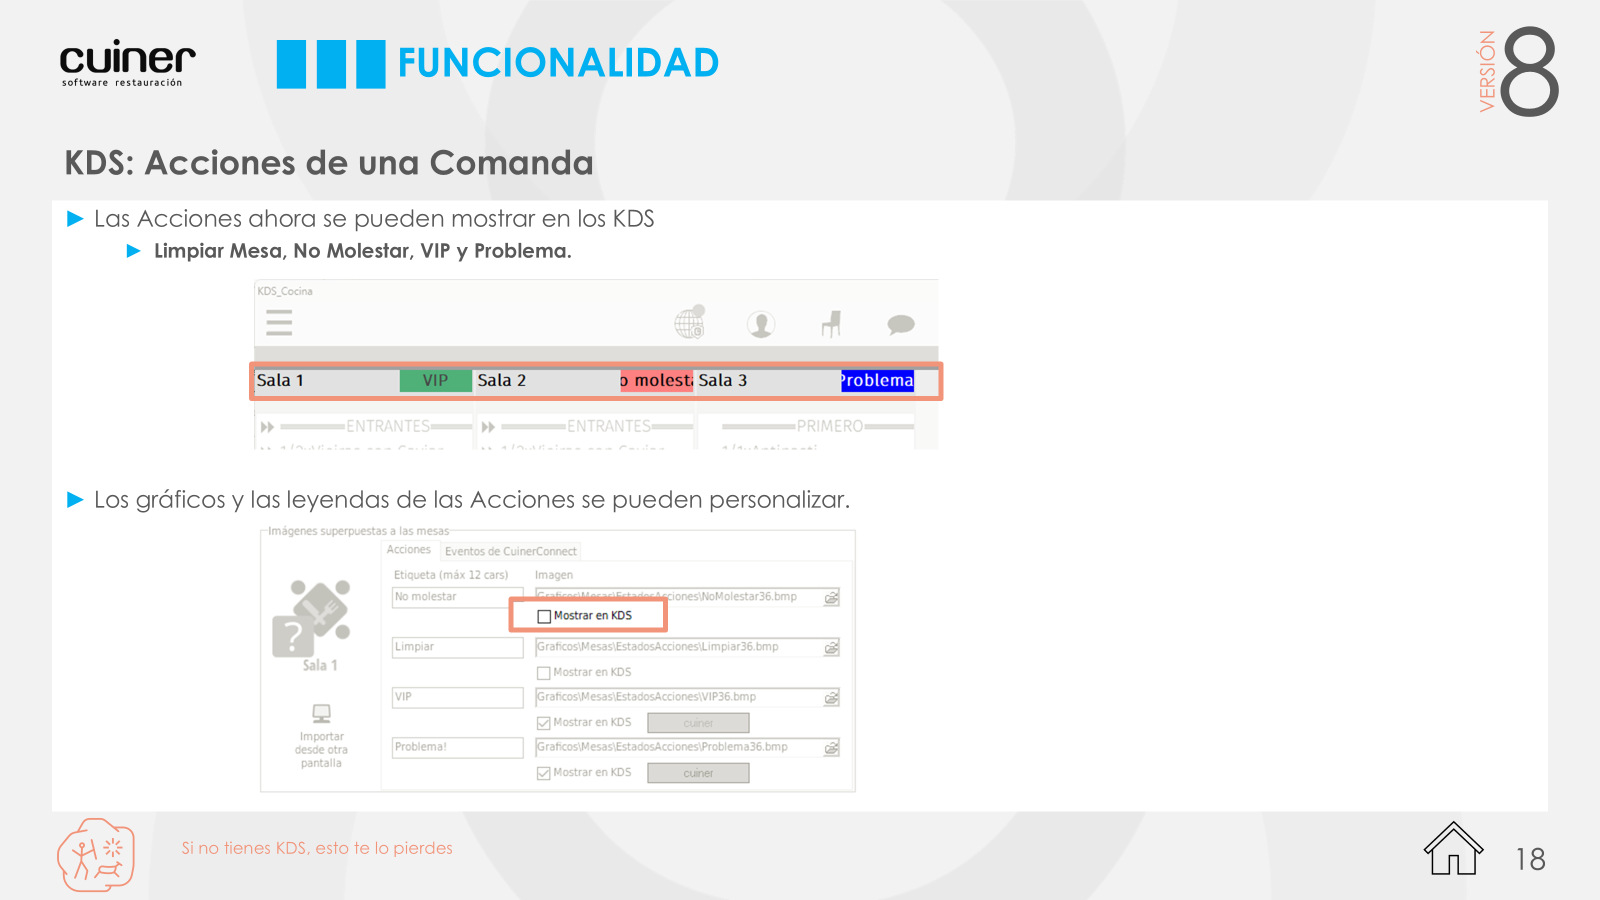Switch to Eventos de CuinerConnect tab
1600x900 pixels.
pyautogui.click(x=510, y=551)
